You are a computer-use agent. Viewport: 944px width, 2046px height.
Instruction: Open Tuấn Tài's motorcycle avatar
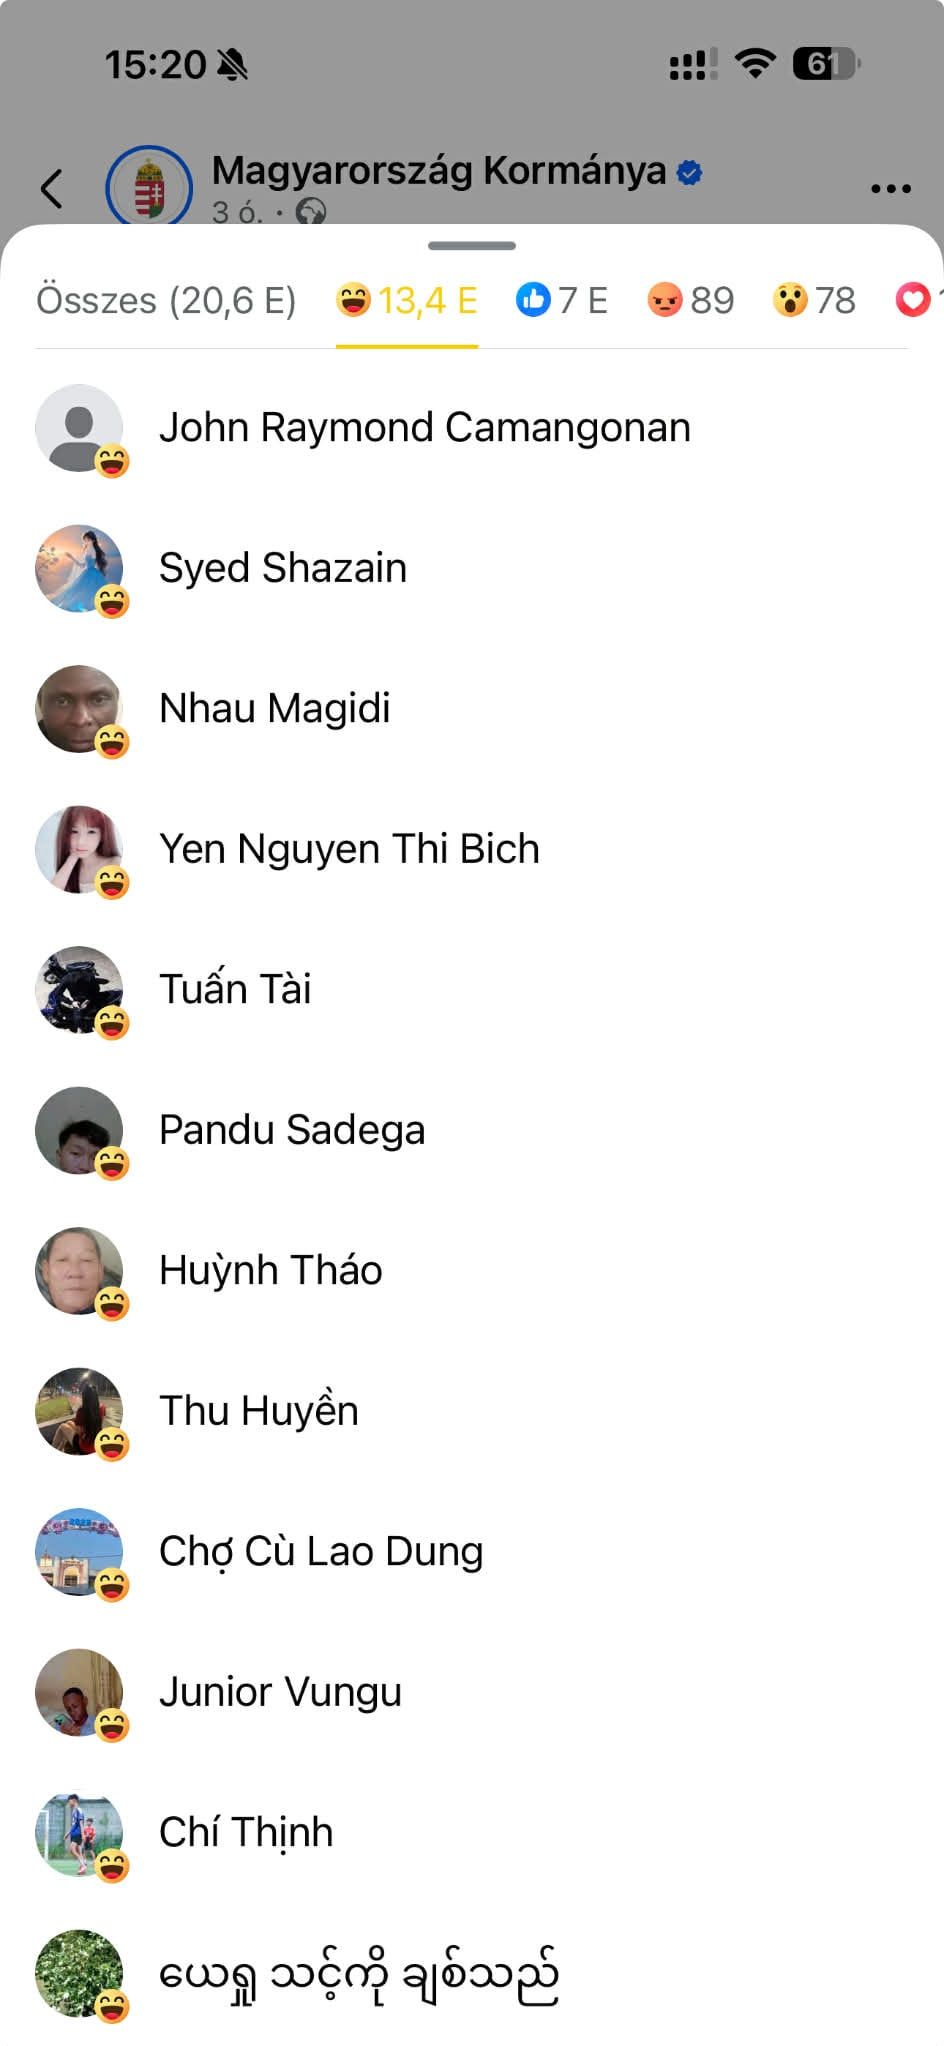pos(79,990)
